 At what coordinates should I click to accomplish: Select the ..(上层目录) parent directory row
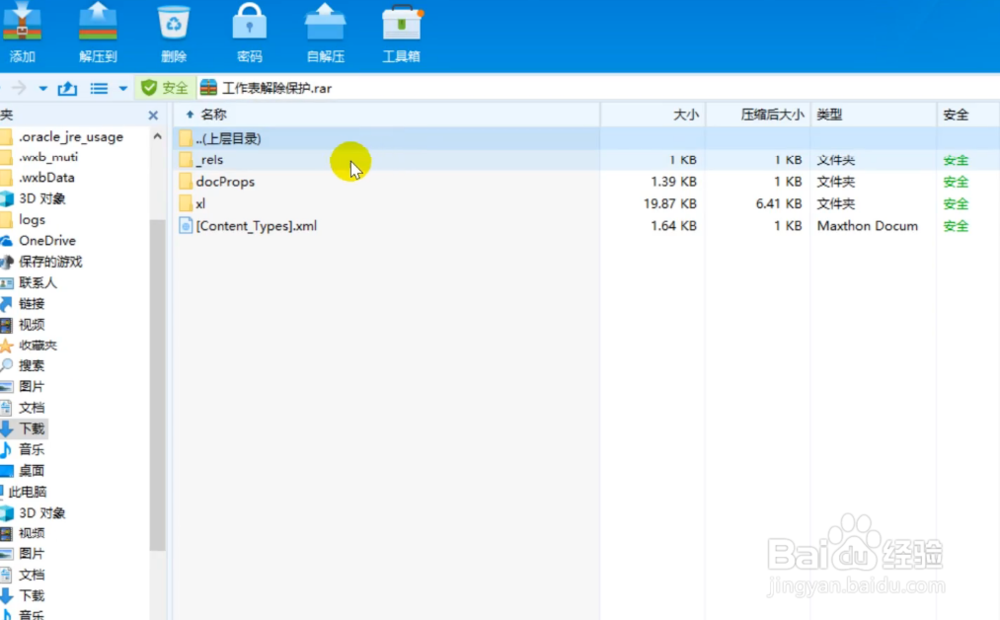(586, 138)
